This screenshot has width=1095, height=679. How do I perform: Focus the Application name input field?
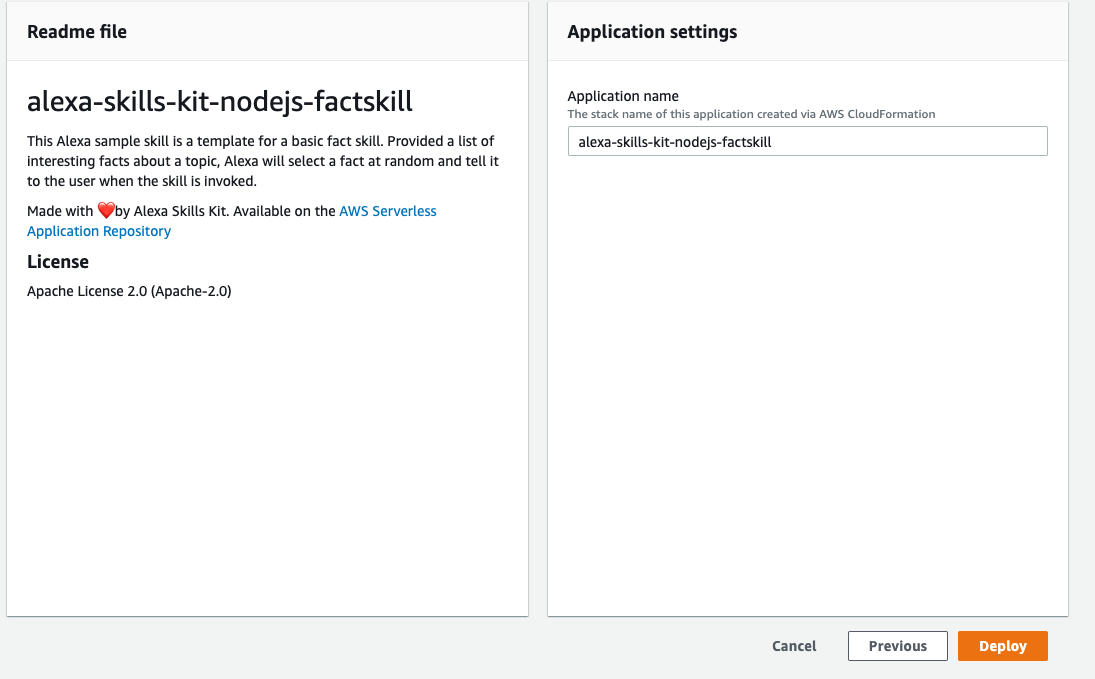807,141
